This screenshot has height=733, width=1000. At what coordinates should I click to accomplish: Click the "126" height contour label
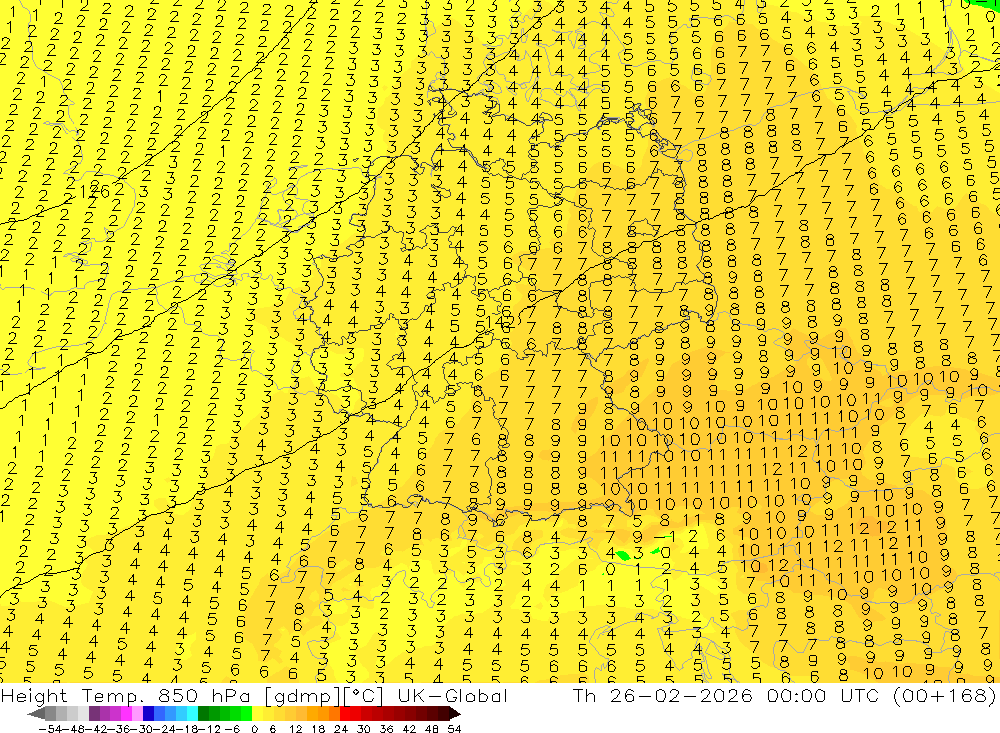tap(94, 190)
